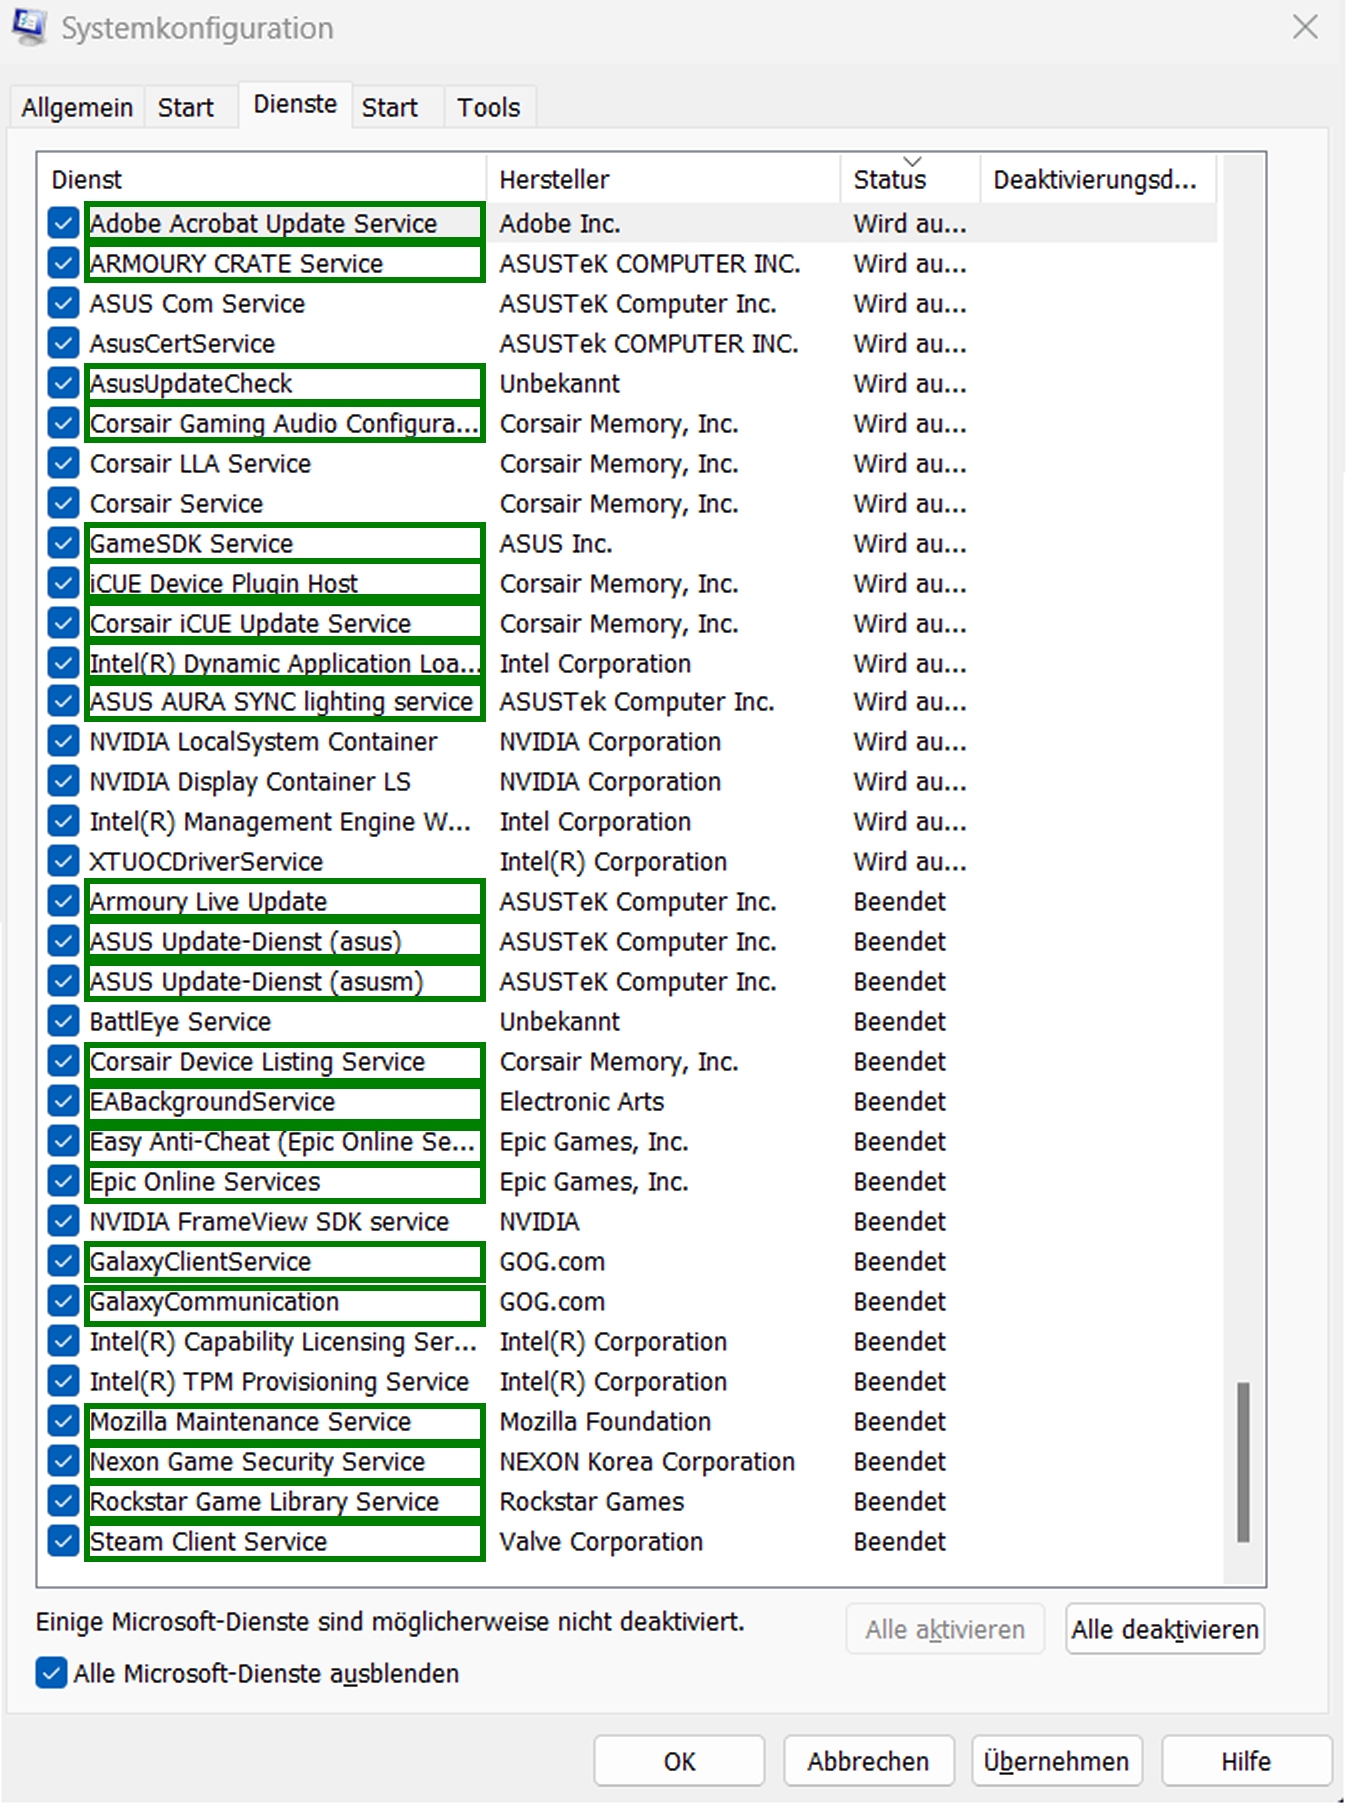The height and width of the screenshot is (1806, 1350).
Task: Uncheck Adobe Acrobat Update Service
Action: coord(63,223)
